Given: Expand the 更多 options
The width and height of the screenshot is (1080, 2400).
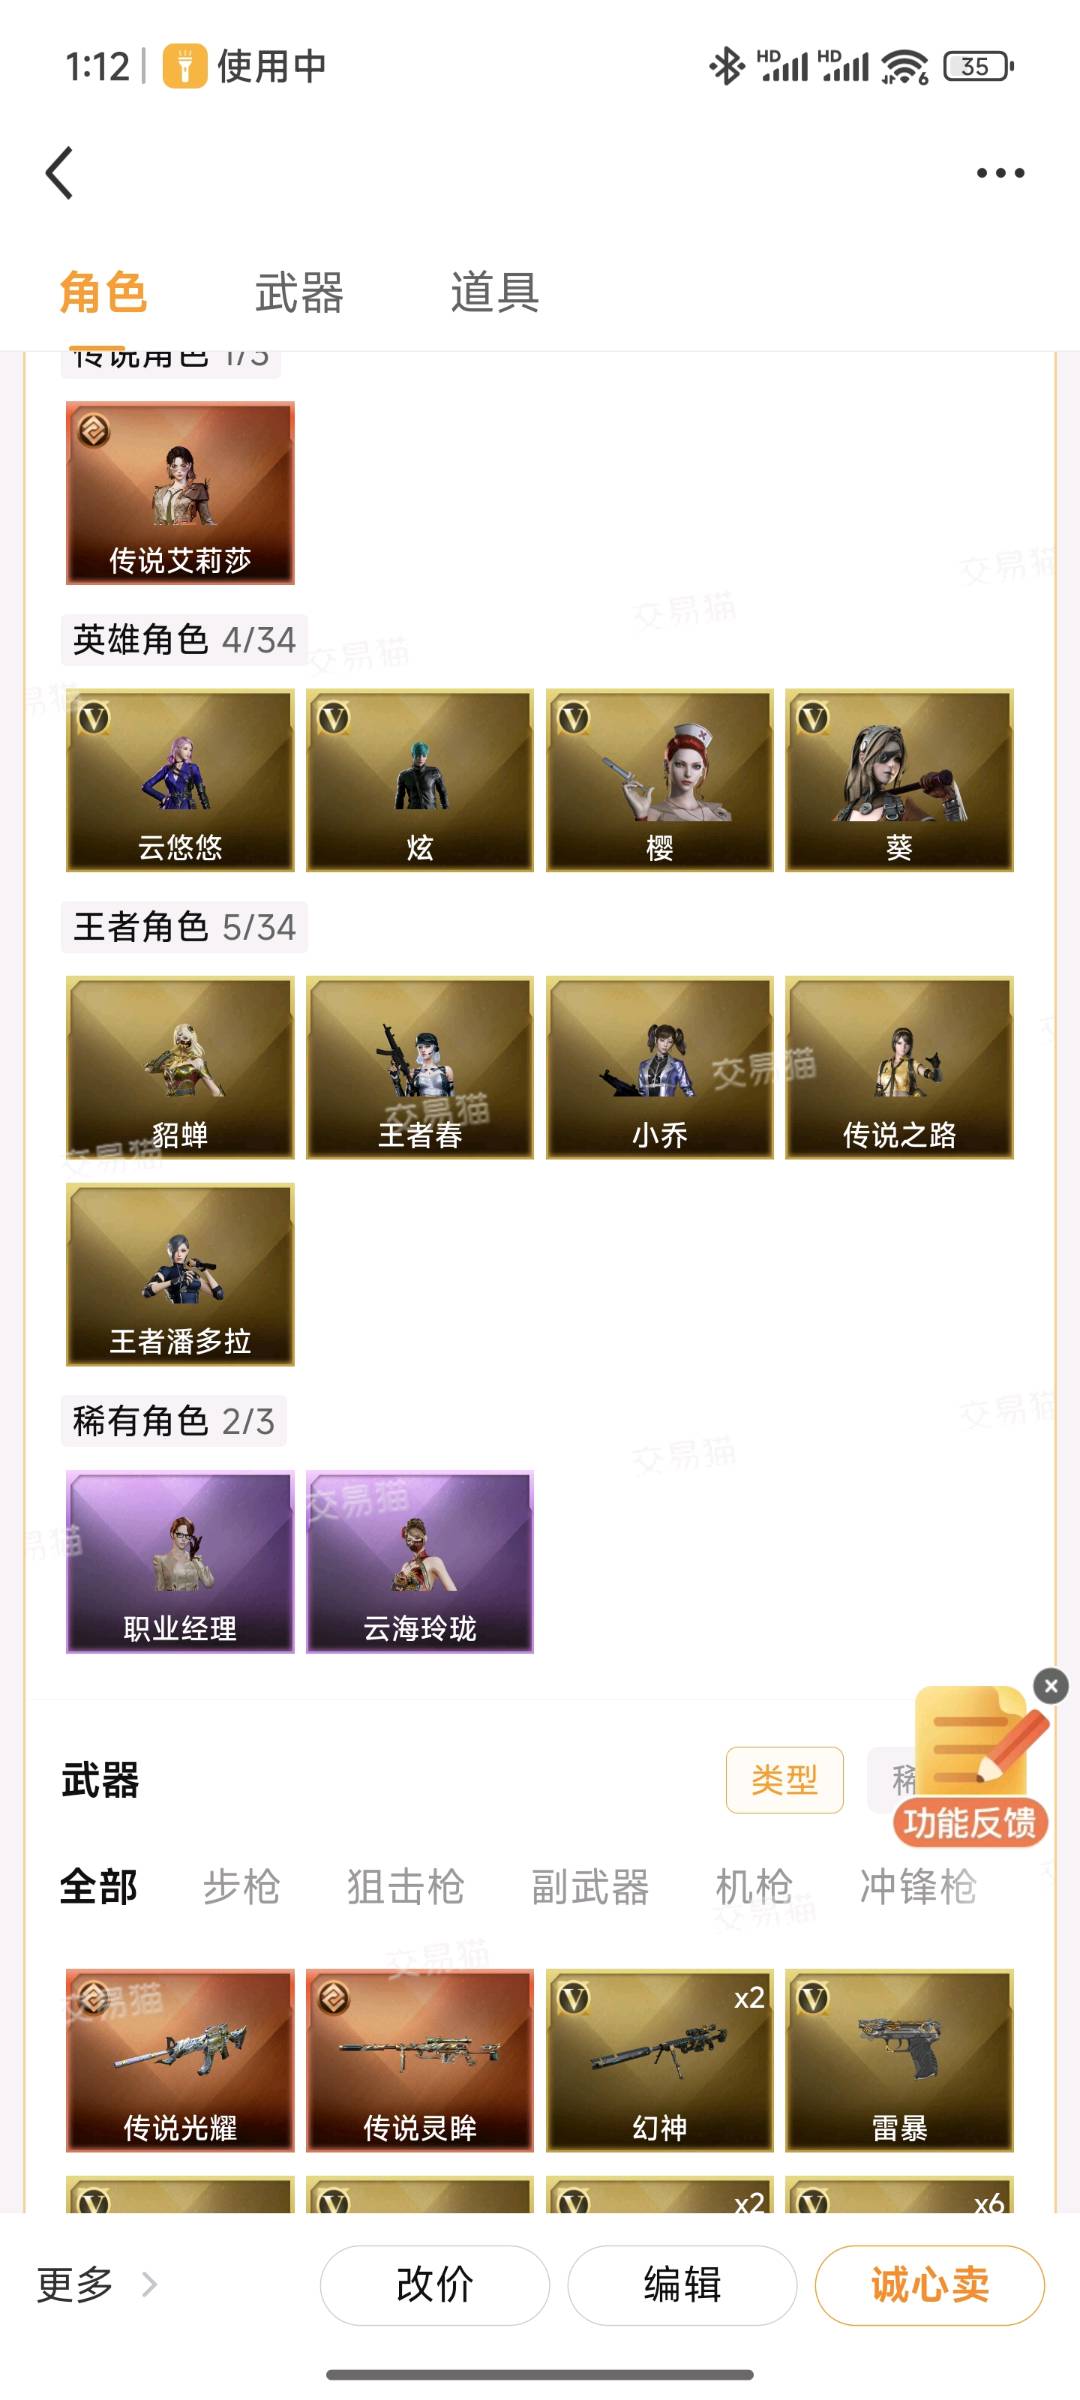Looking at the screenshot, I should 97,2285.
